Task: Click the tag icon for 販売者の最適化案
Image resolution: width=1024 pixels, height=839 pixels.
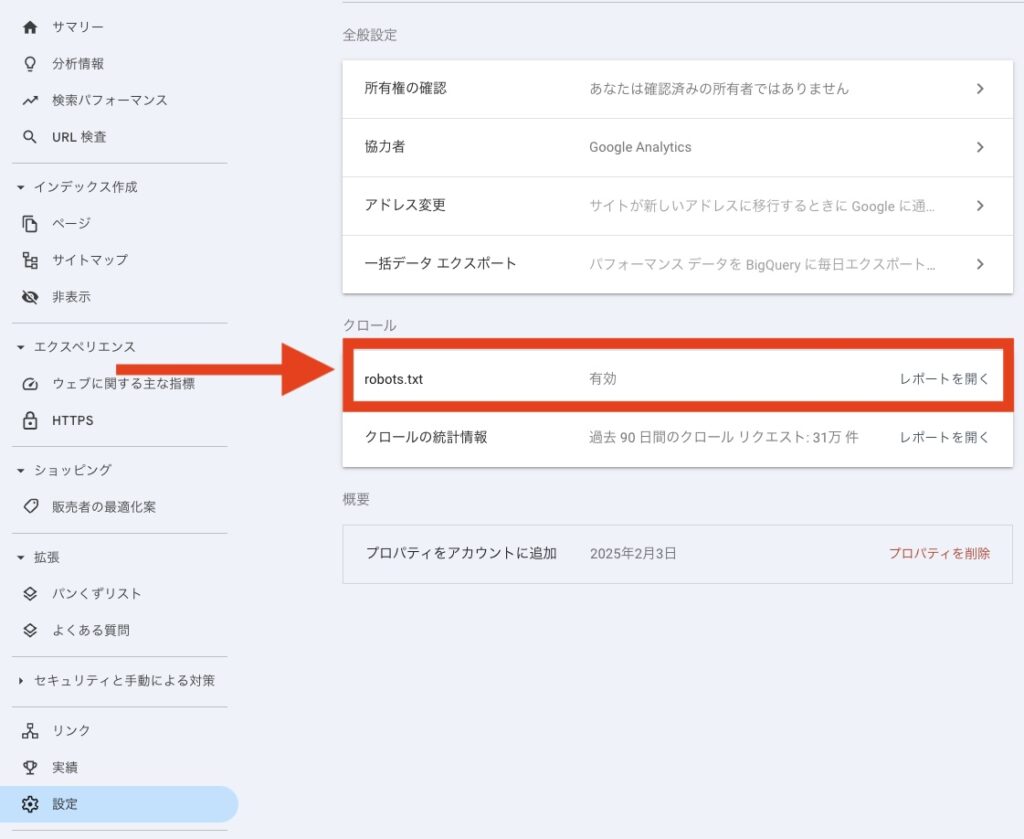Action: [30, 507]
